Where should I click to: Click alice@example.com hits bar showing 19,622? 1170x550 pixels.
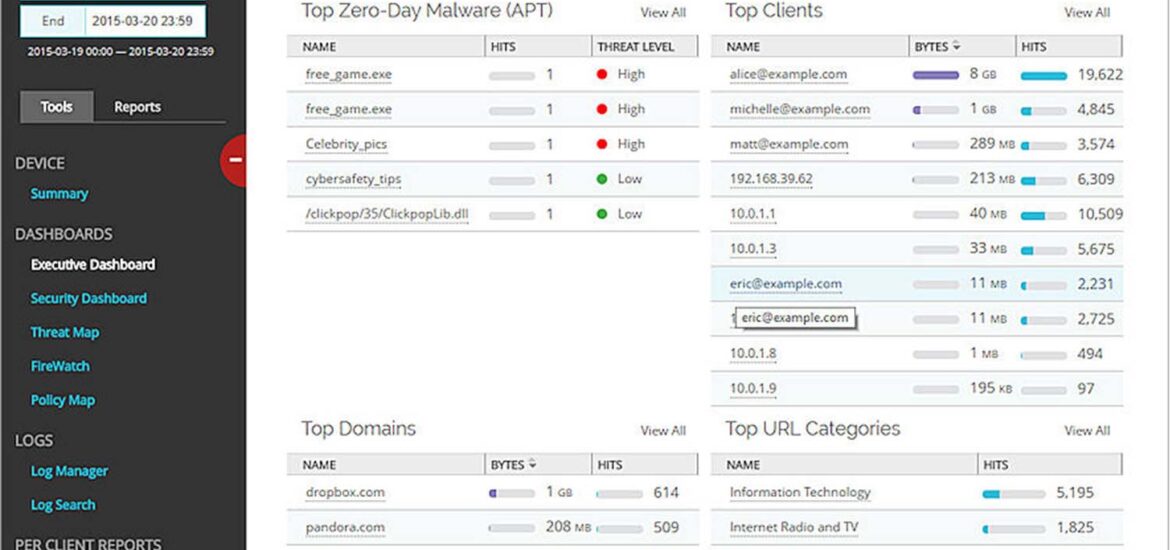point(1044,75)
